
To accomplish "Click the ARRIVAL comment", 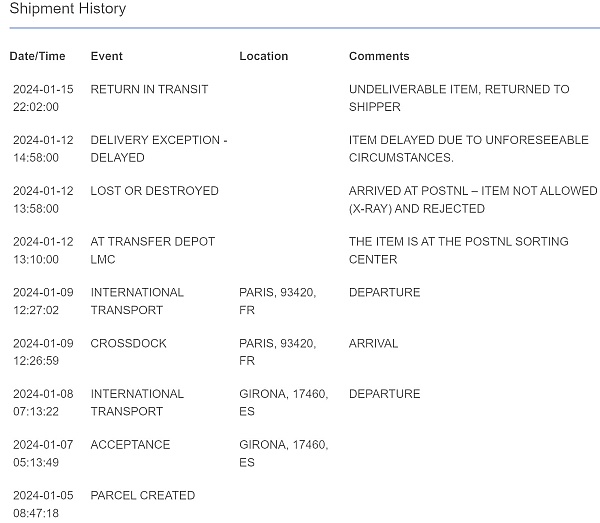I will 373,343.
